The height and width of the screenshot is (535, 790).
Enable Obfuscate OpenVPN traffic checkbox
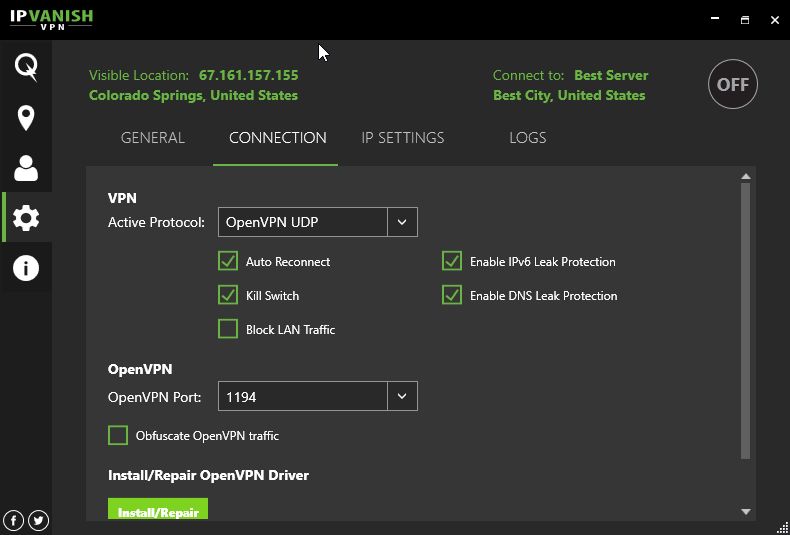point(118,435)
